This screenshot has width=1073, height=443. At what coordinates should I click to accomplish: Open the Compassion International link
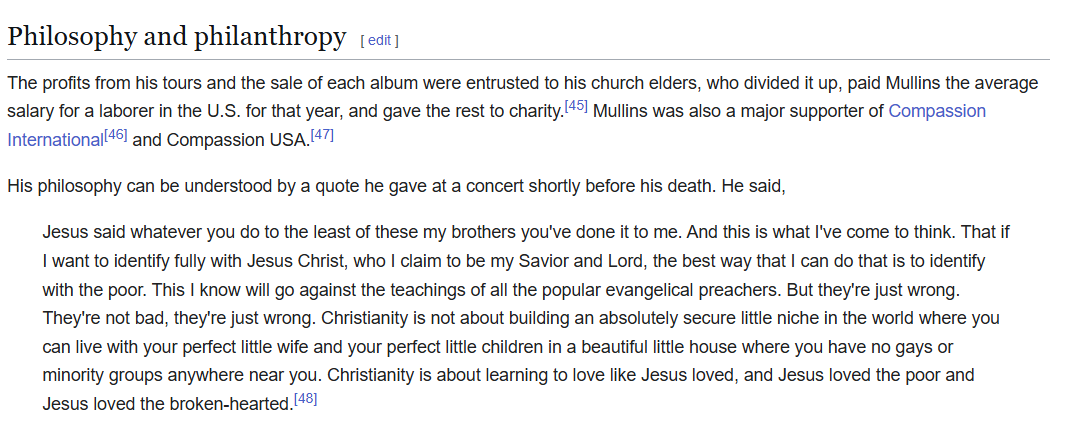coord(936,111)
